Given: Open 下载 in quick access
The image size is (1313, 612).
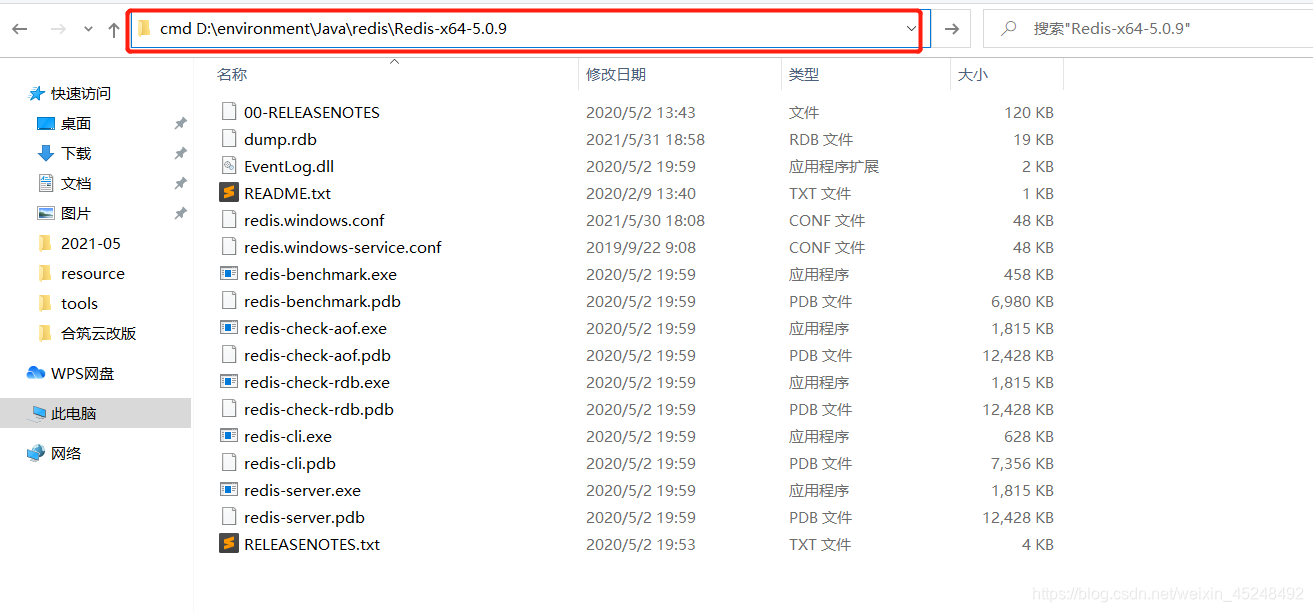Looking at the screenshot, I should tap(76, 153).
